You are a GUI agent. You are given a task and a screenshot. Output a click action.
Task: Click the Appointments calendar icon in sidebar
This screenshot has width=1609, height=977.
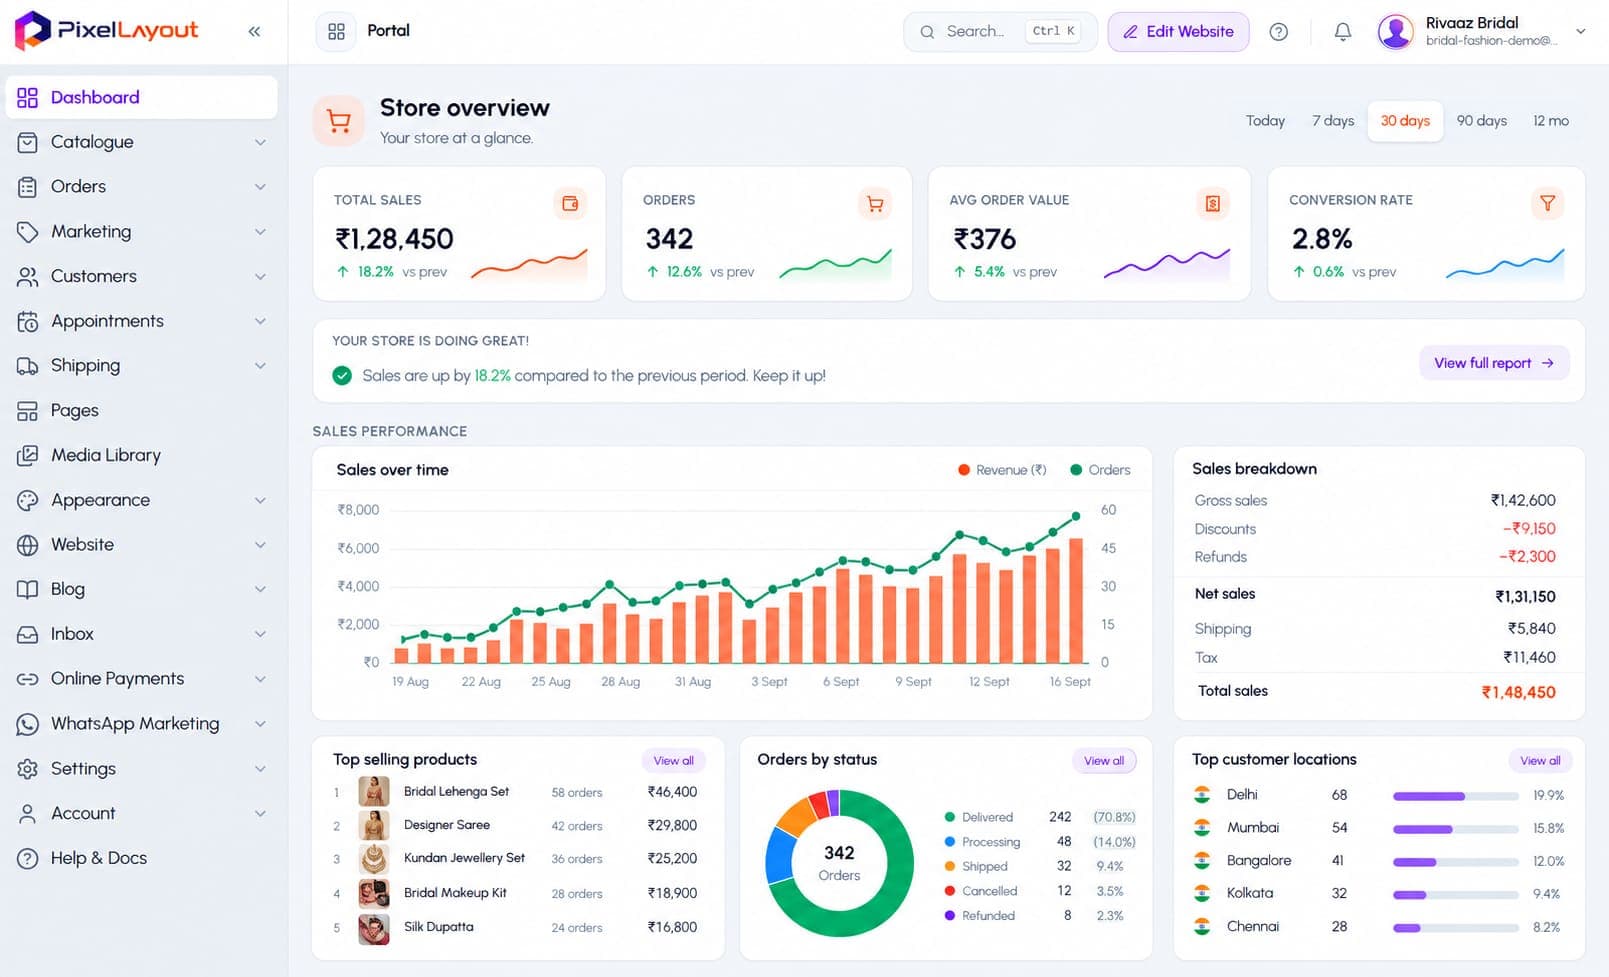tap(28, 321)
